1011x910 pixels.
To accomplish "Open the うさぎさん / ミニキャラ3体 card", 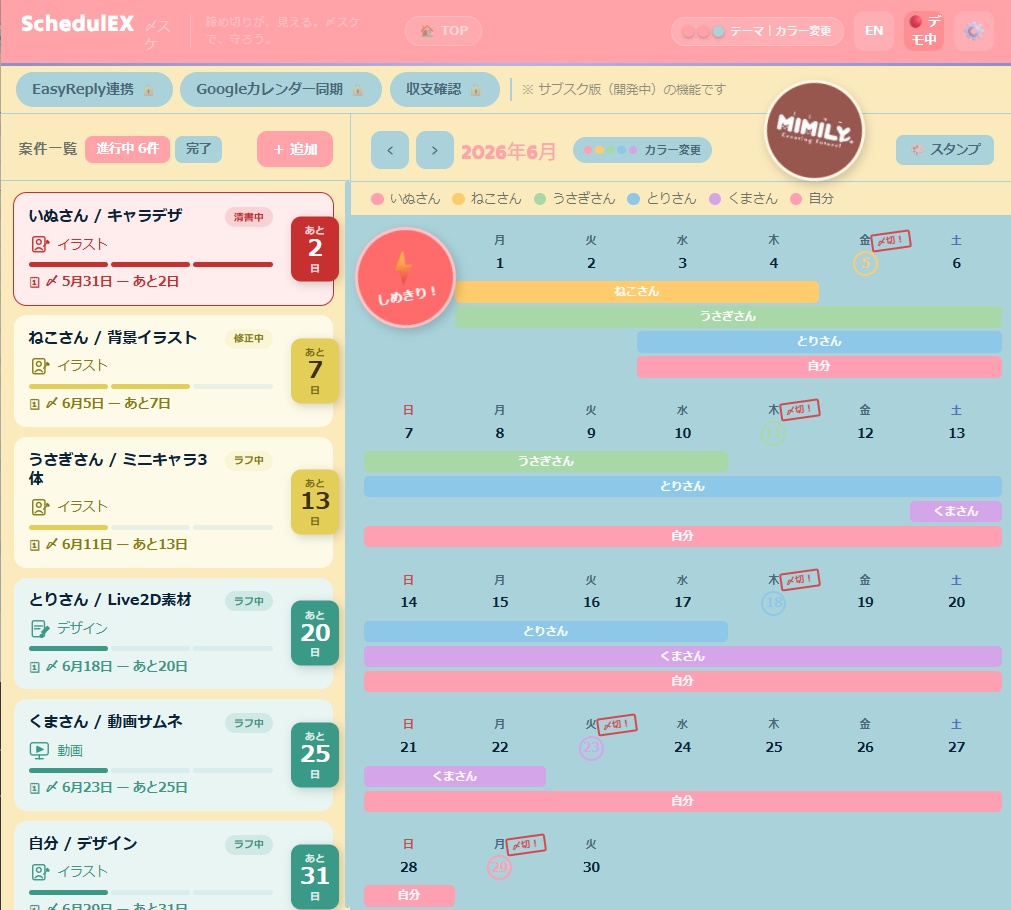I will pyautogui.click(x=173, y=502).
